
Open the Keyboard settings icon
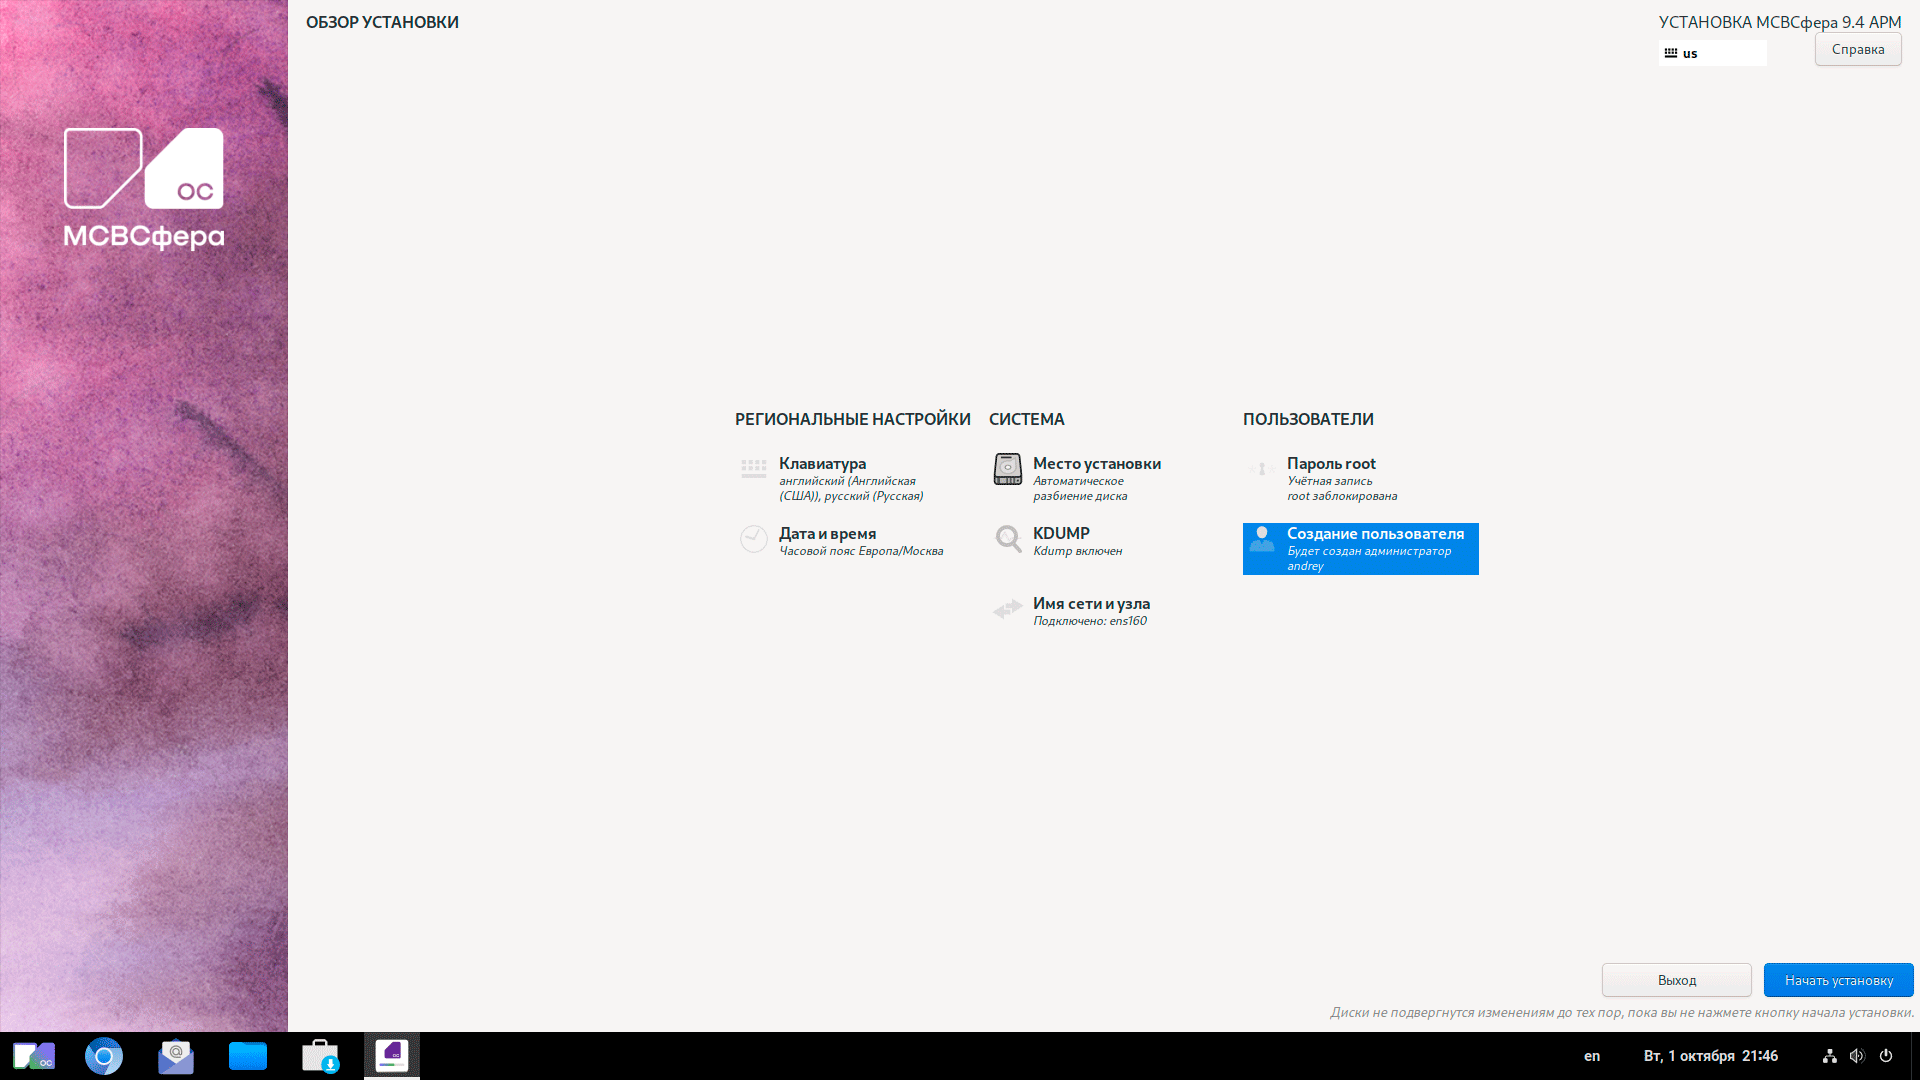pos(753,467)
